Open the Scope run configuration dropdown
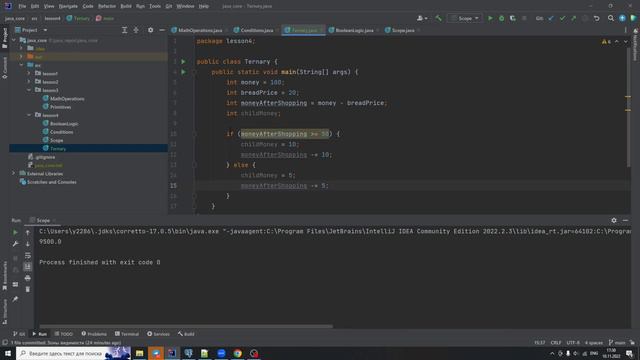 464,18
